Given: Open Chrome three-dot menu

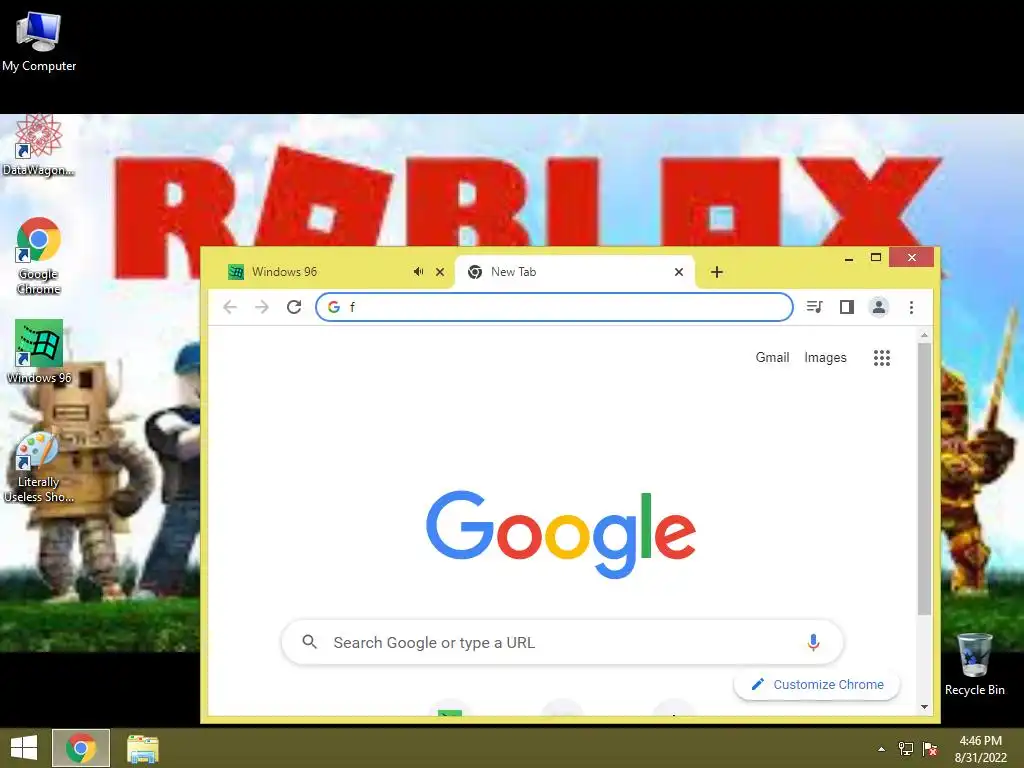Looking at the screenshot, I should [x=911, y=307].
